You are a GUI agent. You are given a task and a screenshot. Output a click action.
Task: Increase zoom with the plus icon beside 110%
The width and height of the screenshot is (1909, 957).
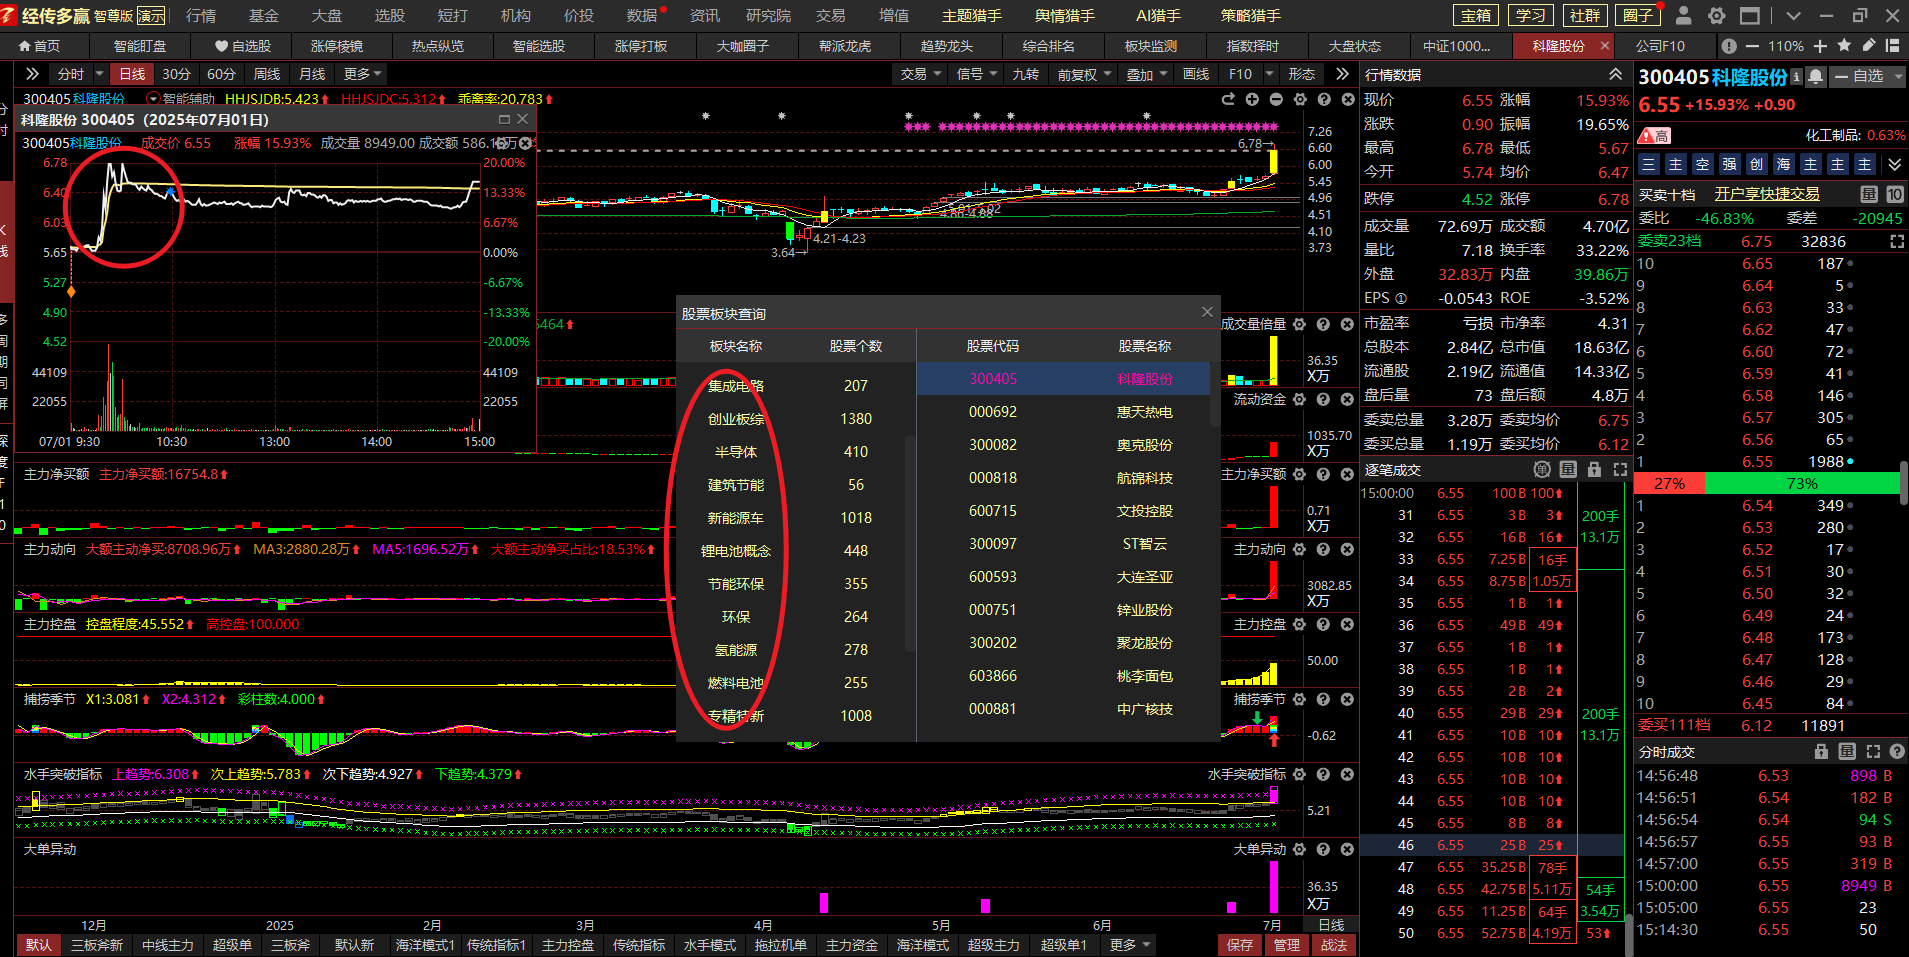coord(1820,46)
